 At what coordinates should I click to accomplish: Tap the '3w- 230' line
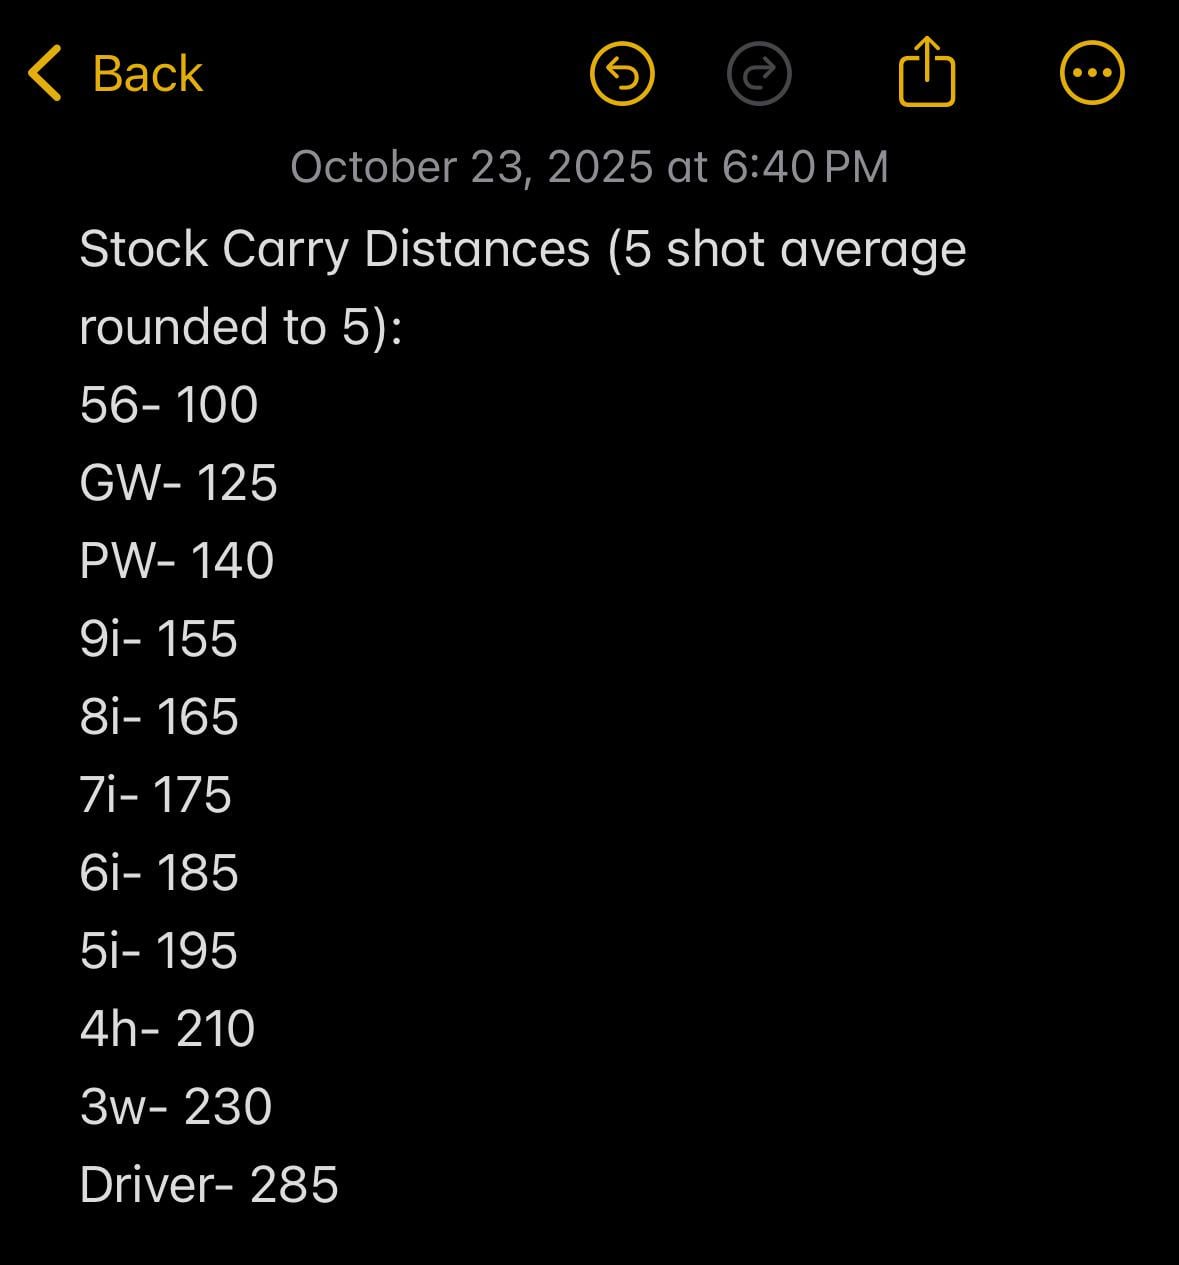pos(175,1107)
